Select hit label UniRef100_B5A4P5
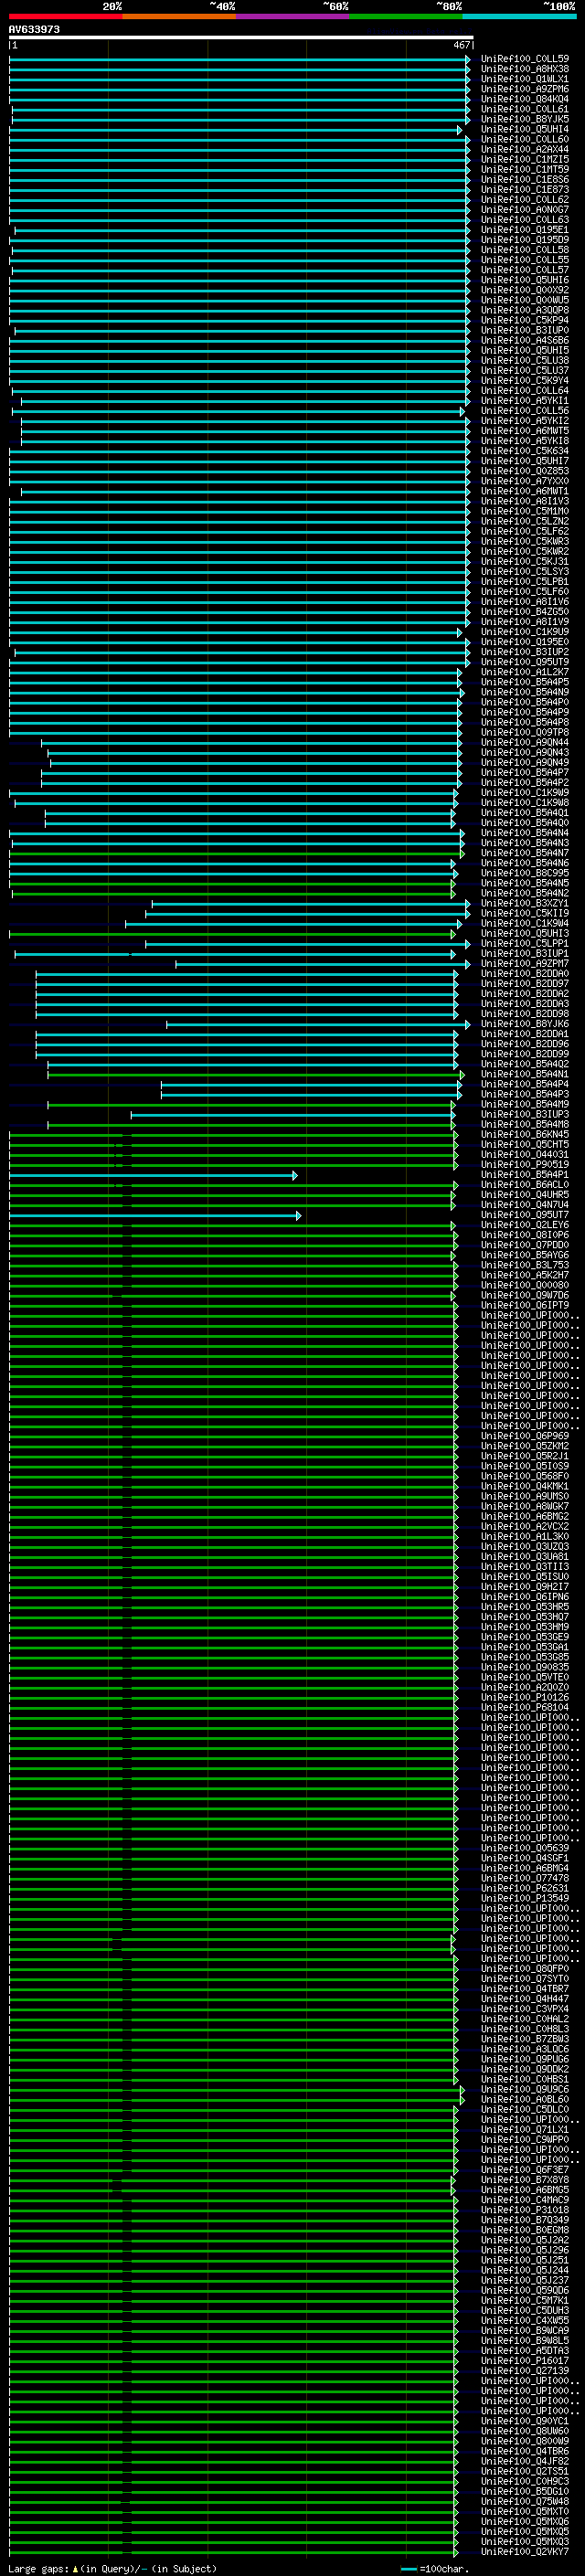This screenshot has width=585, height=2576. 525,682
